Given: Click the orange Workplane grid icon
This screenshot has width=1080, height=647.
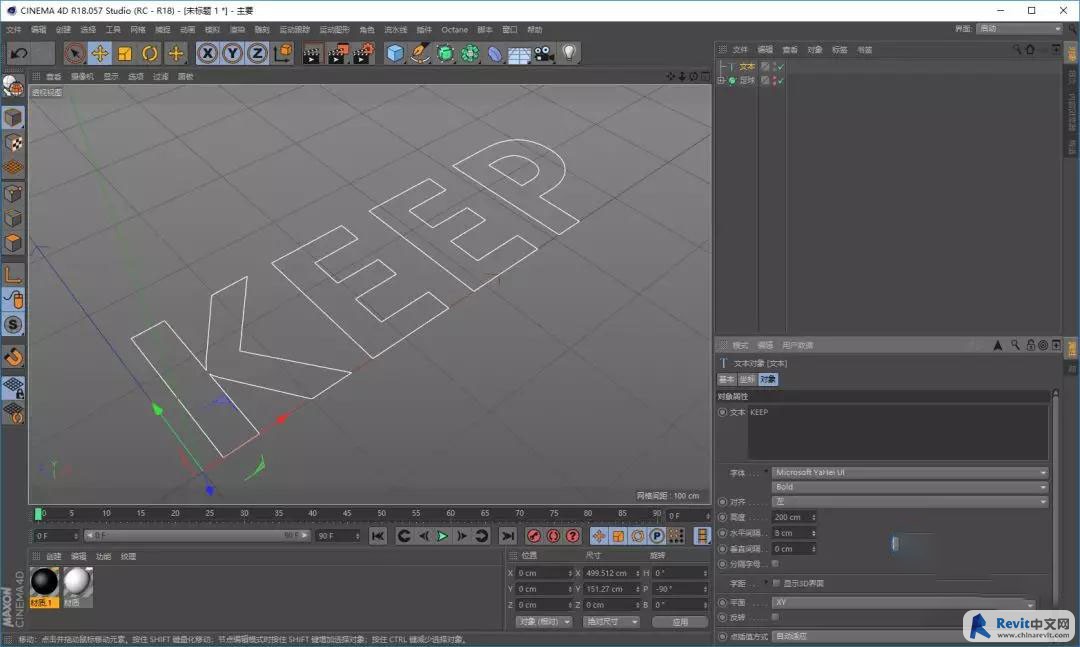Looking at the screenshot, I should [13, 167].
